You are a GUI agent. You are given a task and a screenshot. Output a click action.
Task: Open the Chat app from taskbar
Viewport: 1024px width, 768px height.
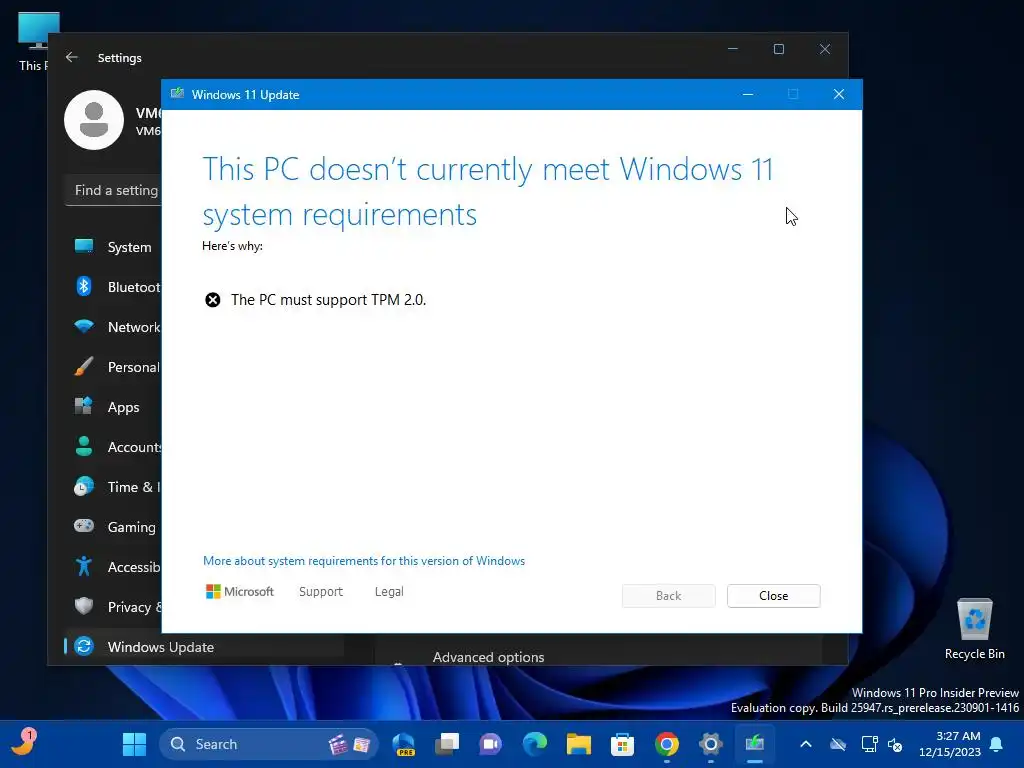pyautogui.click(x=490, y=744)
